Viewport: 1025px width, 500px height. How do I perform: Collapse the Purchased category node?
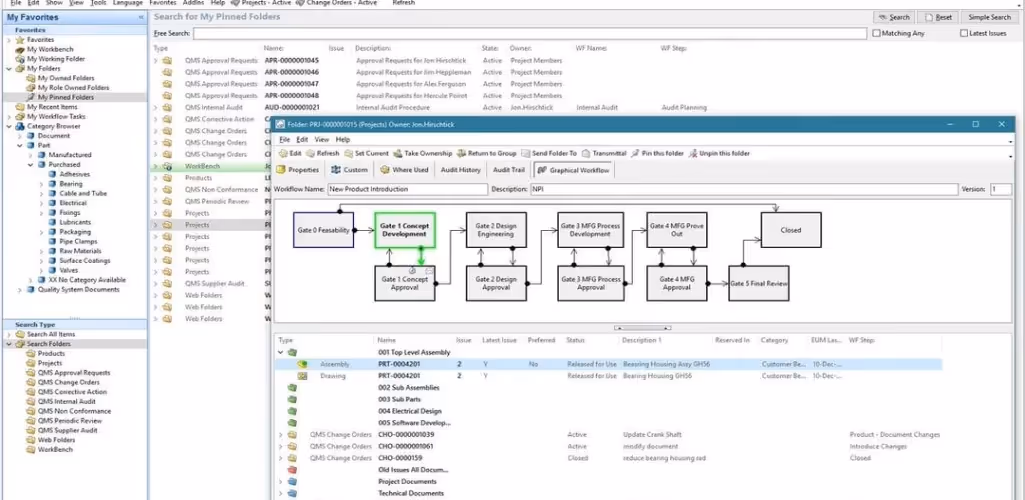pos(31,165)
